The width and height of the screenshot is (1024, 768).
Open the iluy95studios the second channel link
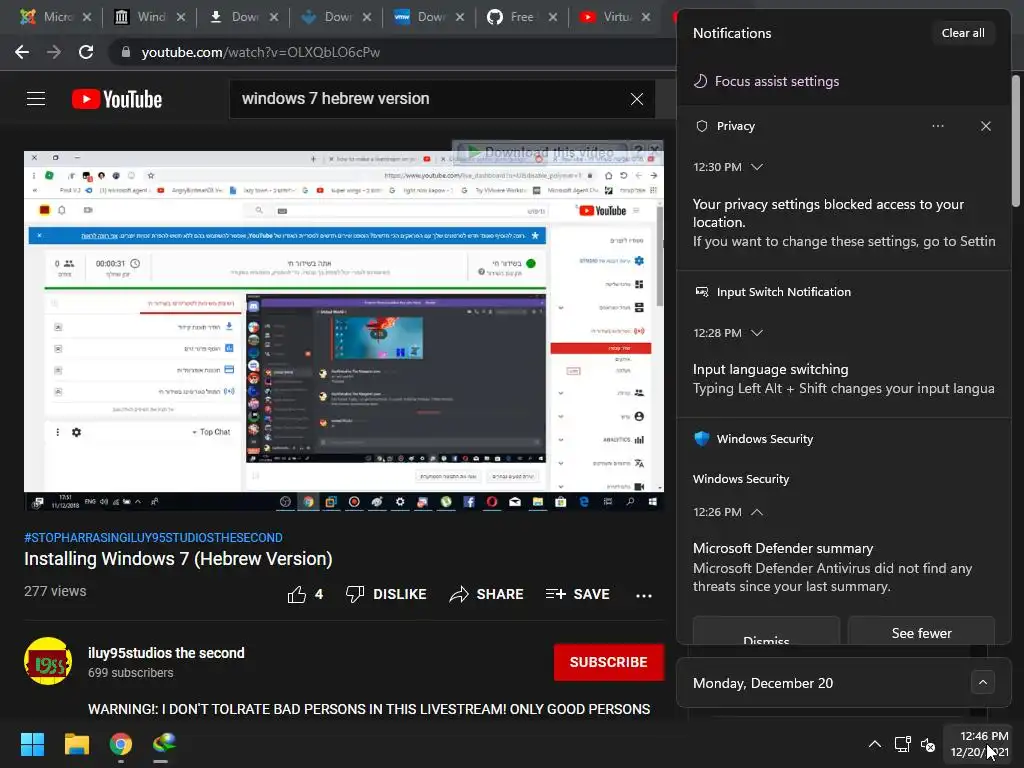pyautogui.click(x=166, y=653)
